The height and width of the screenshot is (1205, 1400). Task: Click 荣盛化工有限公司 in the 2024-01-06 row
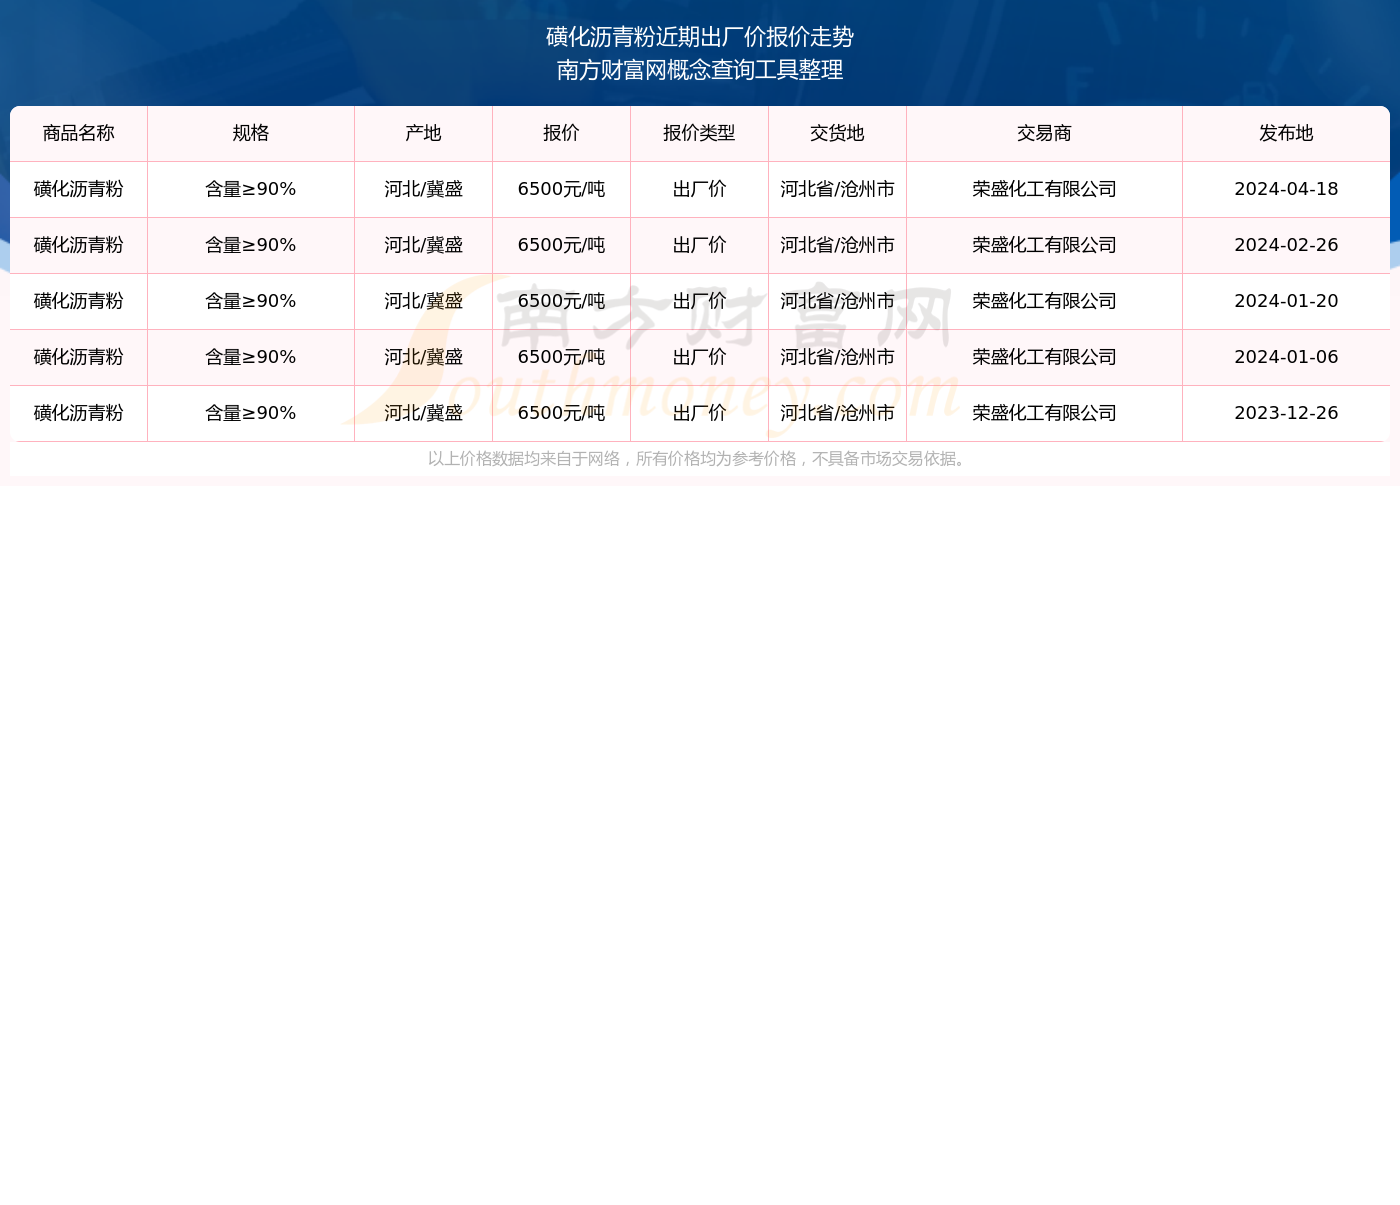[1044, 357]
